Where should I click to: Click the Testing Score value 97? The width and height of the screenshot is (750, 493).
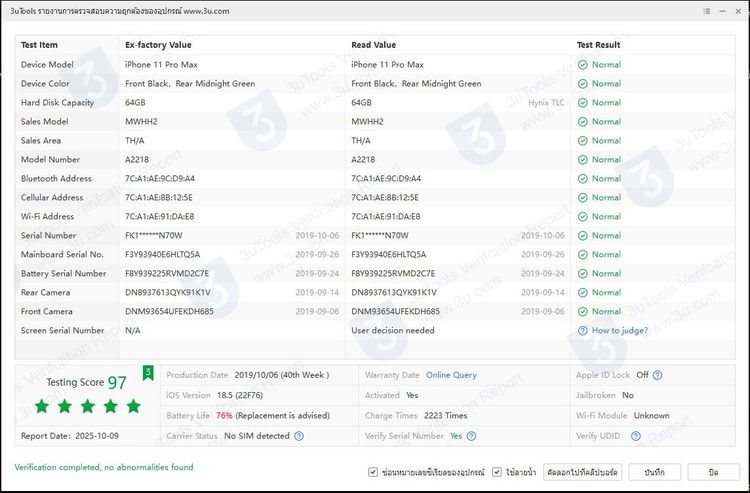[x=117, y=383]
